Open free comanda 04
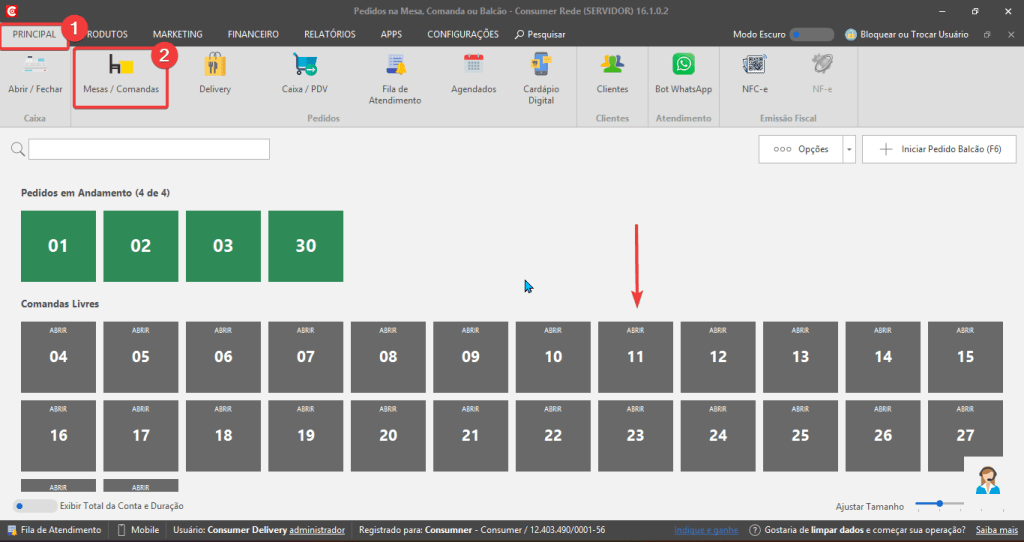Viewport: 1024px width, 542px height. (58, 357)
